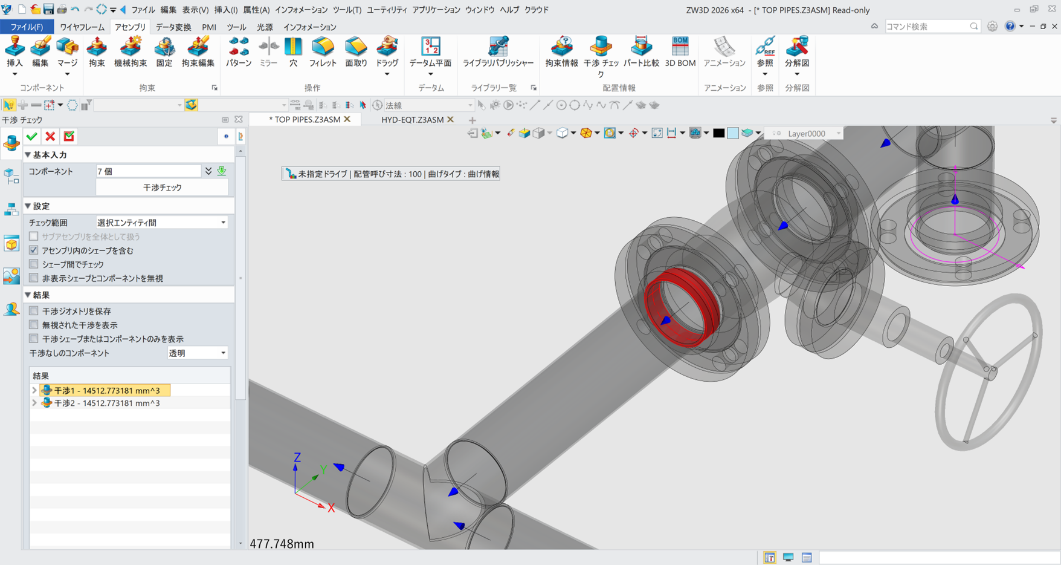This screenshot has width=1061, height=565.
Task: Uncheck アセンブリ内のシェープを含む
Action: [34, 250]
